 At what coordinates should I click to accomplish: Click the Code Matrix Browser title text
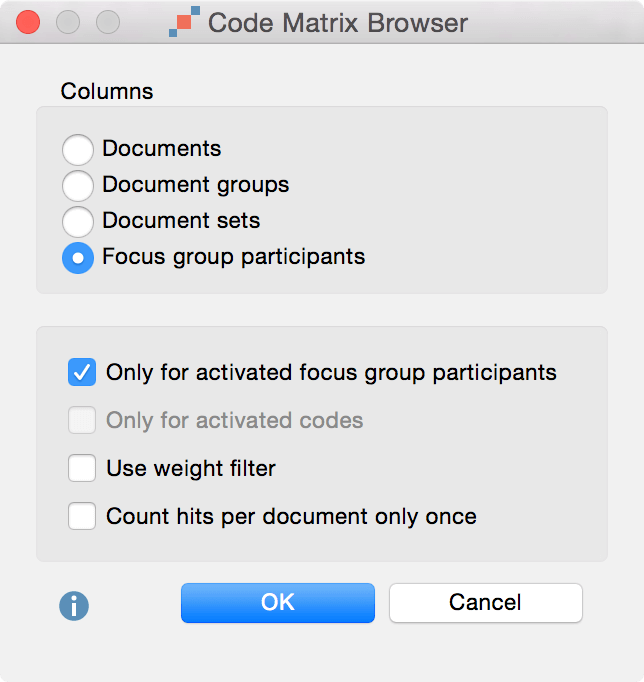338,23
